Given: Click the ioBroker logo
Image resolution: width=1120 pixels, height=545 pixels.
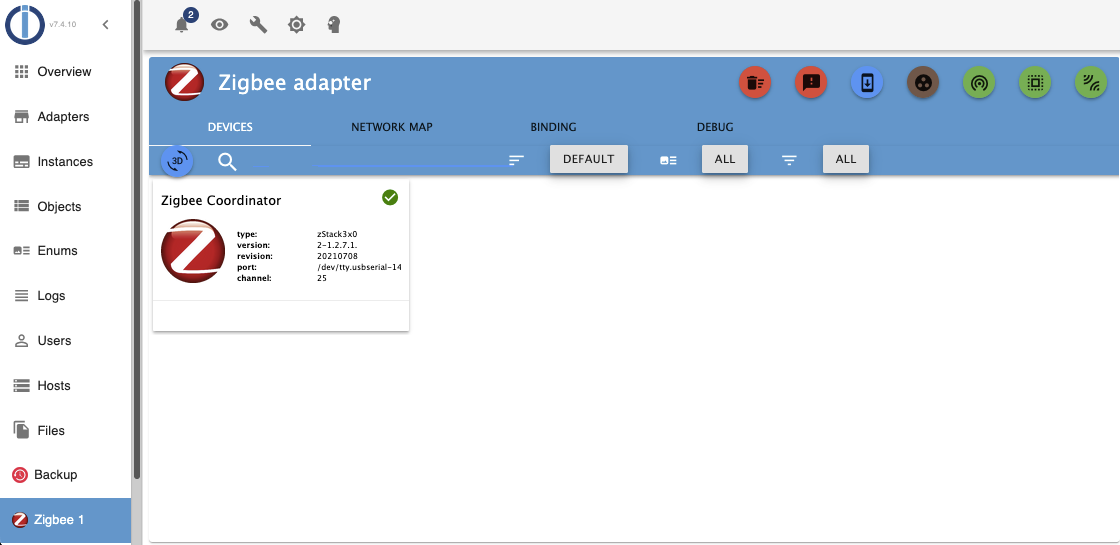Looking at the screenshot, I should (25, 24).
